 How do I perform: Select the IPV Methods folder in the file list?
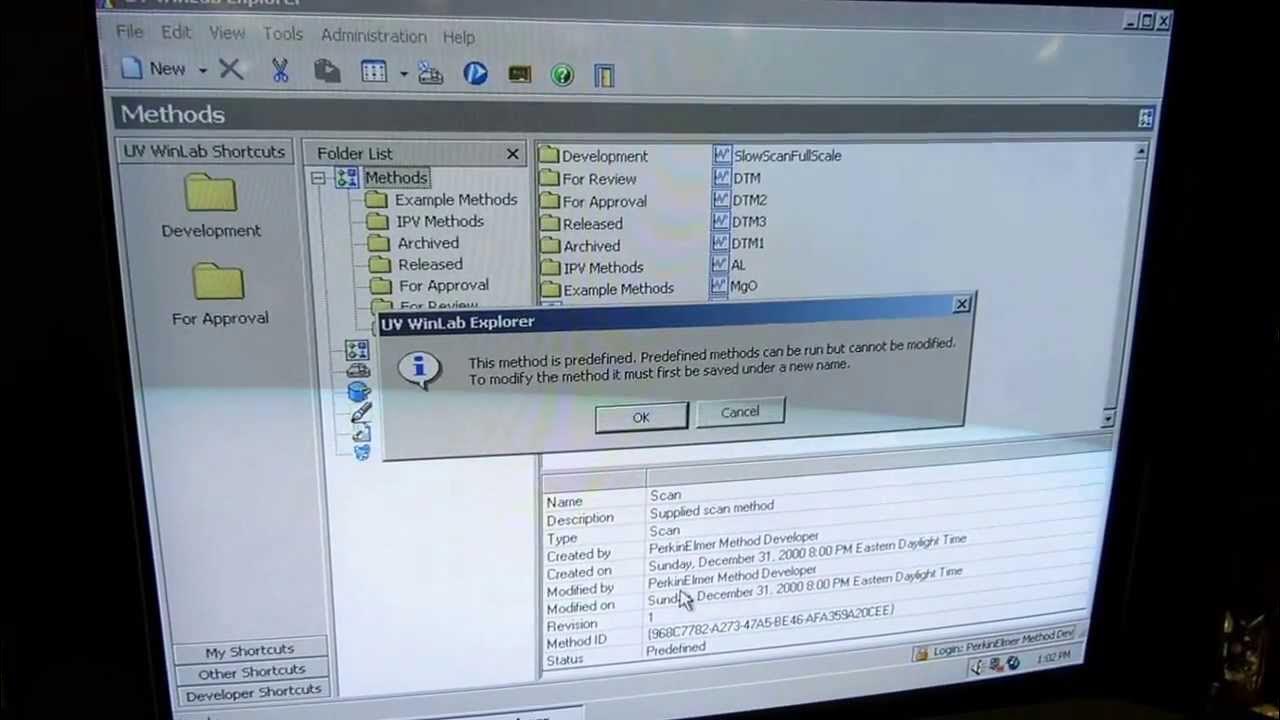click(x=603, y=267)
